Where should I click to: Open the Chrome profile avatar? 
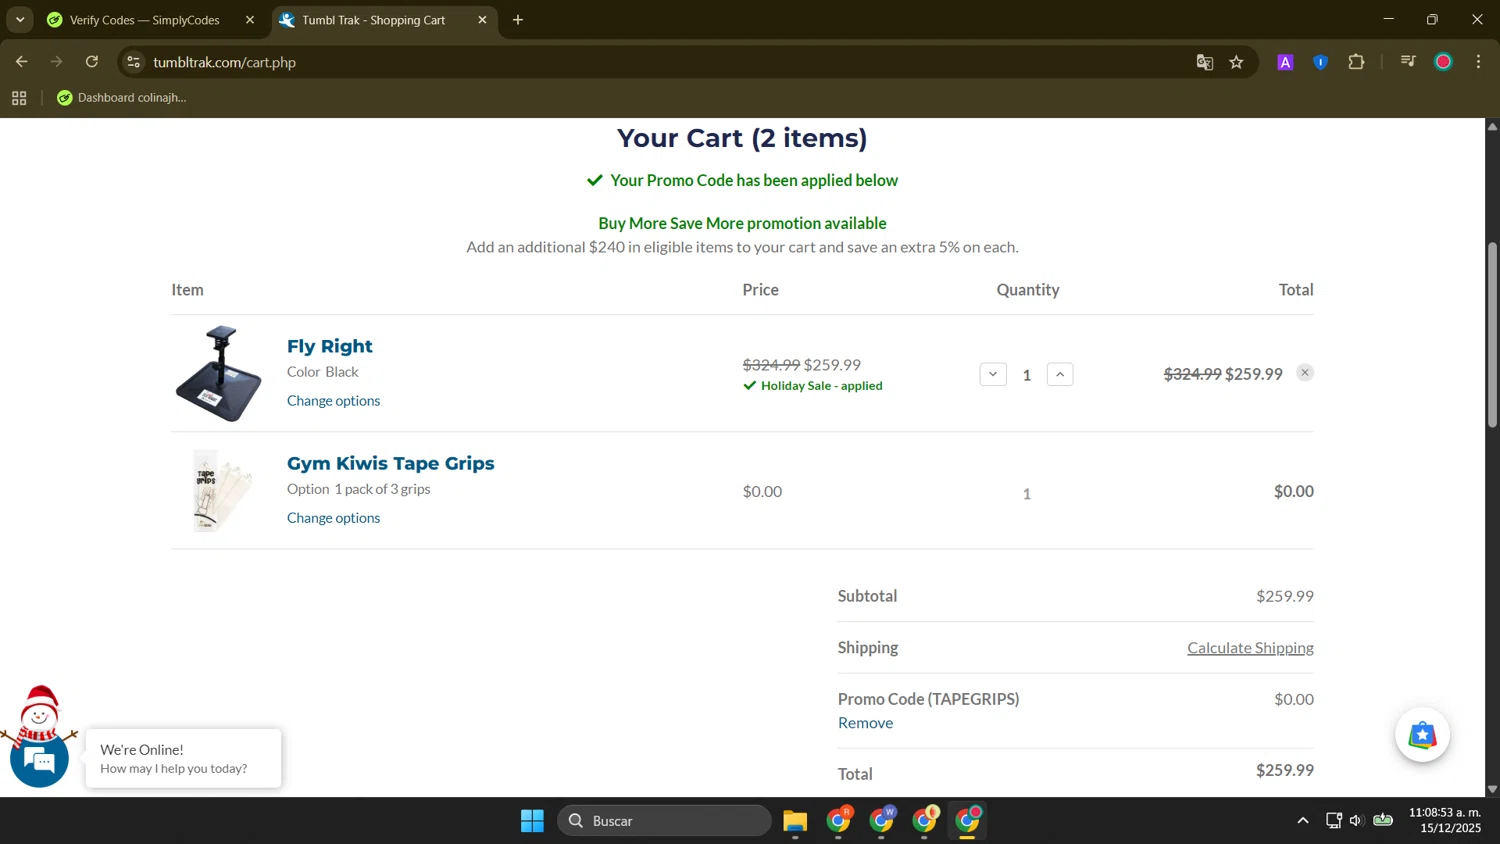(1444, 62)
